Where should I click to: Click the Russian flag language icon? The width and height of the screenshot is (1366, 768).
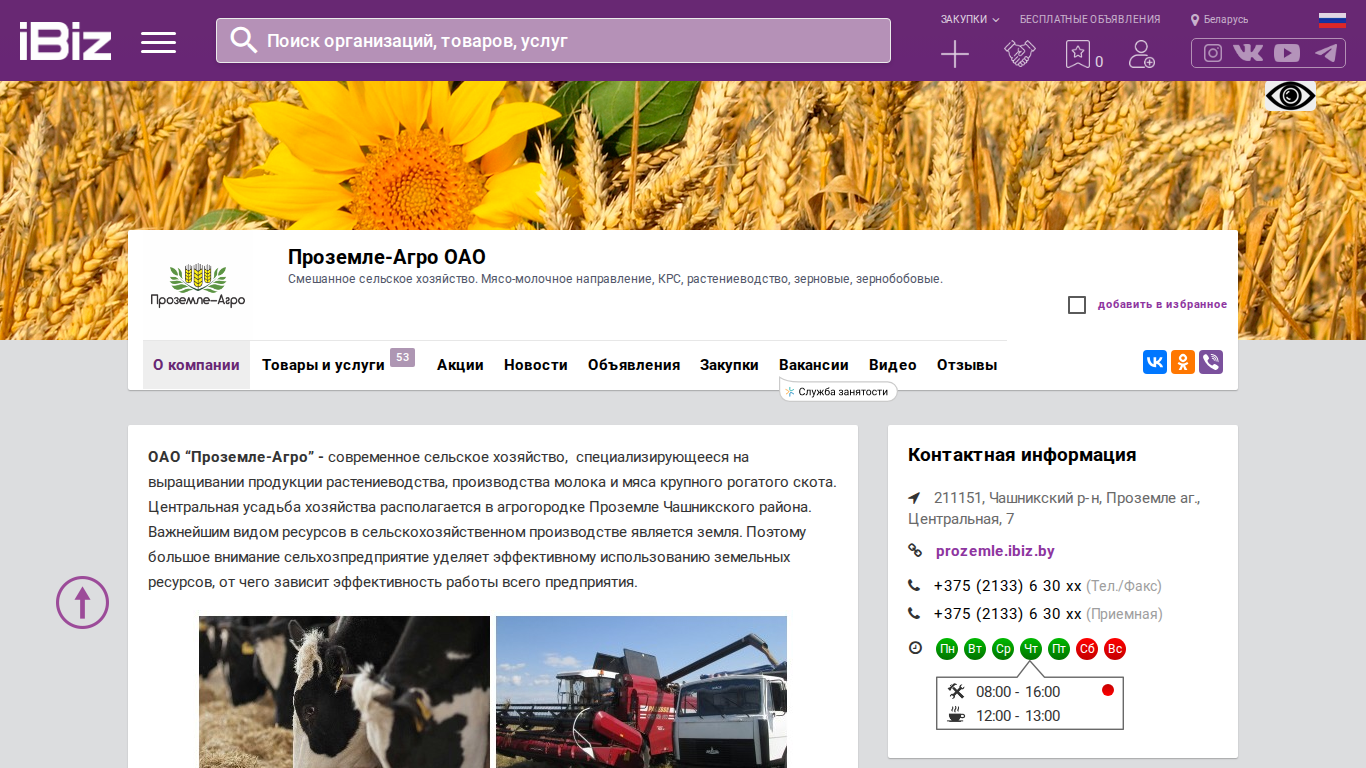point(1332,20)
